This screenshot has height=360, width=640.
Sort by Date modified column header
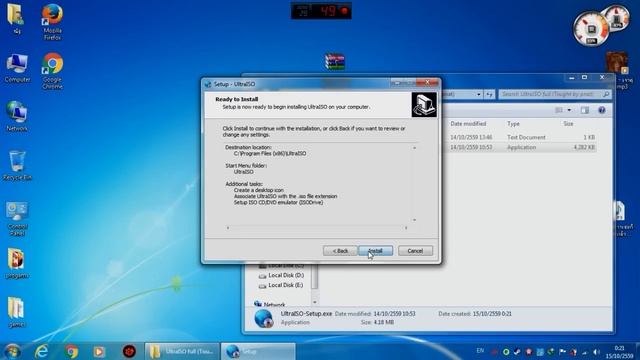[468, 124]
